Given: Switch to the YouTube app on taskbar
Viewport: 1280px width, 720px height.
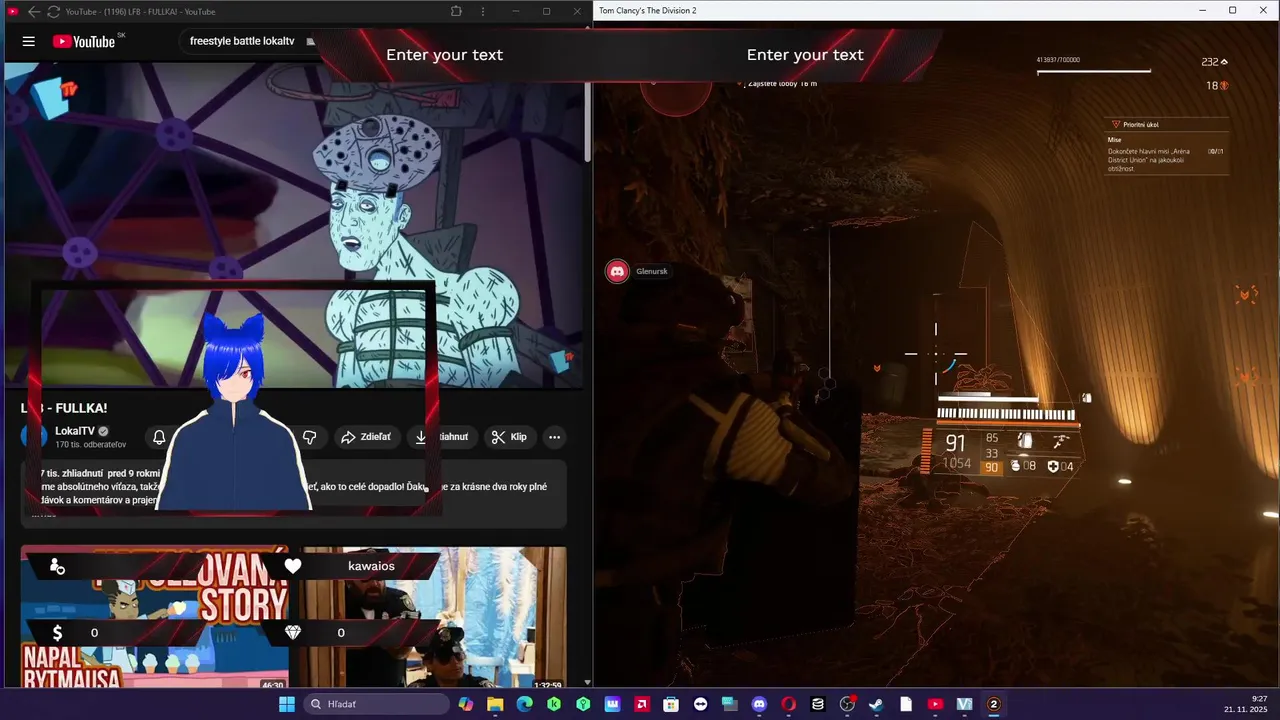Looking at the screenshot, I should point(935,704).
